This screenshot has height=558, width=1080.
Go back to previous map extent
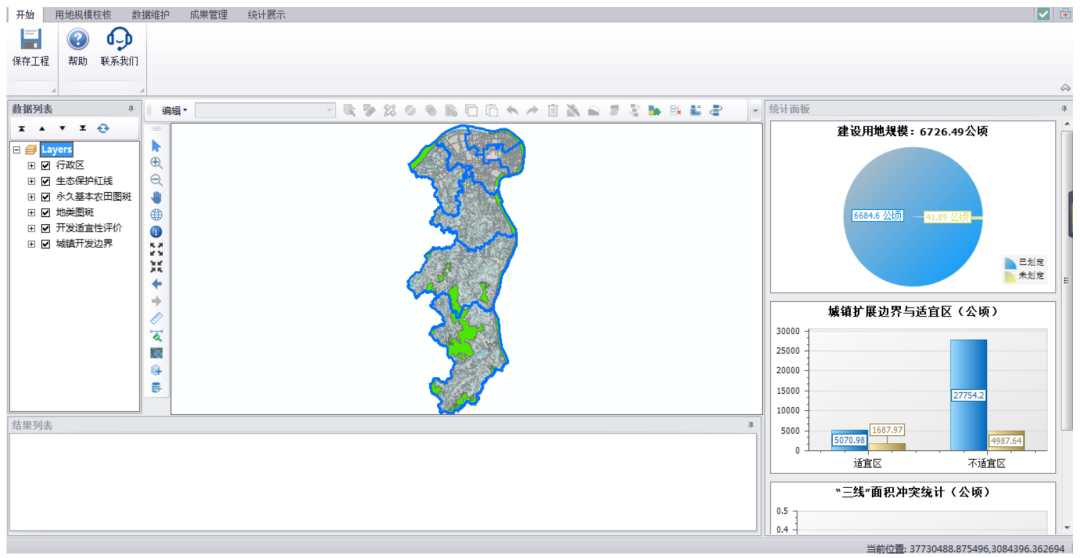pyautogui.click(x=156, y=284)
